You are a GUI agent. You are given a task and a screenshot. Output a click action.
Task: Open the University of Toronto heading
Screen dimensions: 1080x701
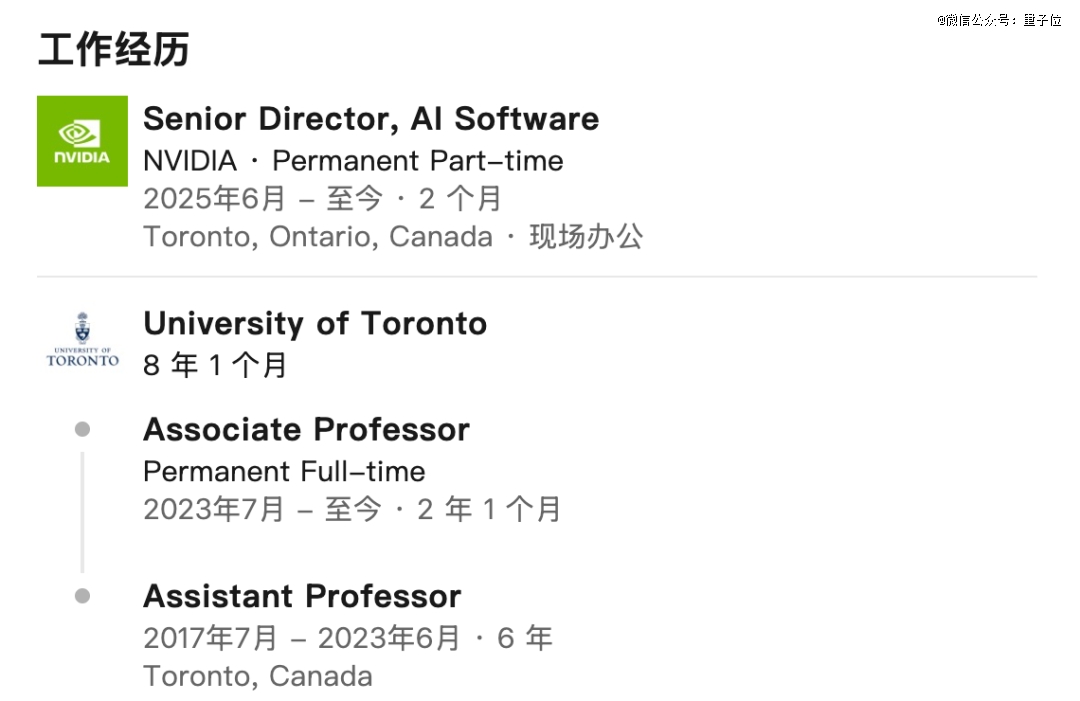point(315,324)
